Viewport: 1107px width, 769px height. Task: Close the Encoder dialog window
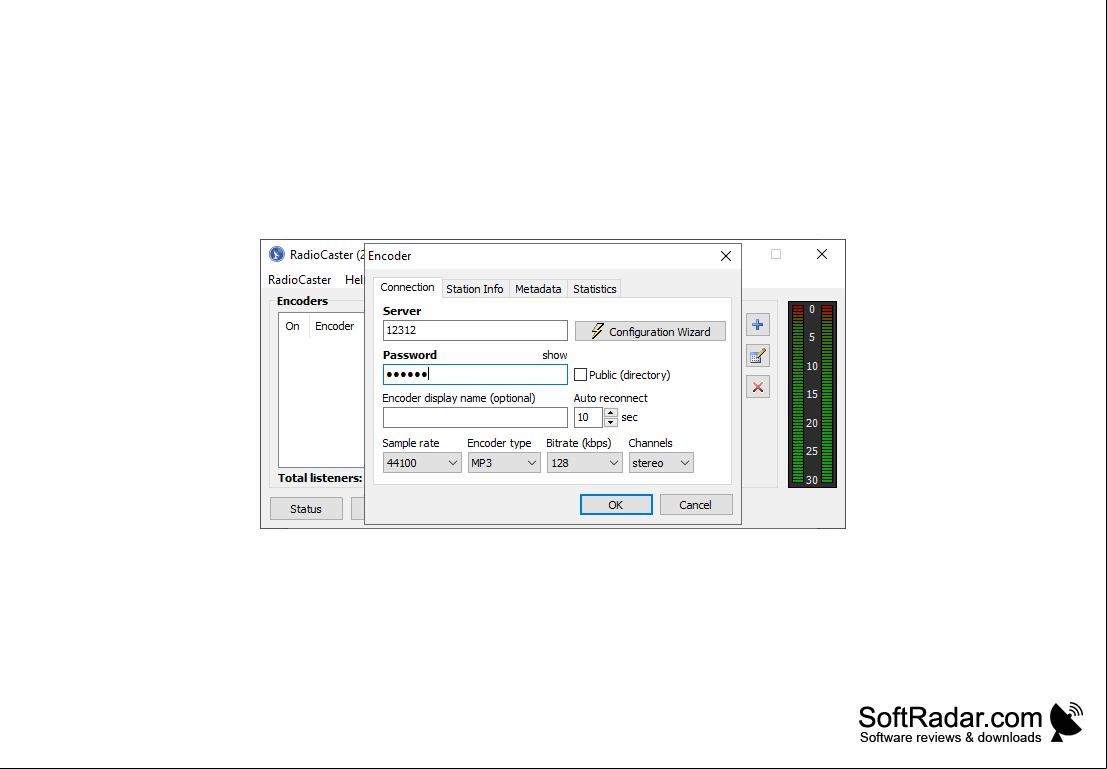726,256
